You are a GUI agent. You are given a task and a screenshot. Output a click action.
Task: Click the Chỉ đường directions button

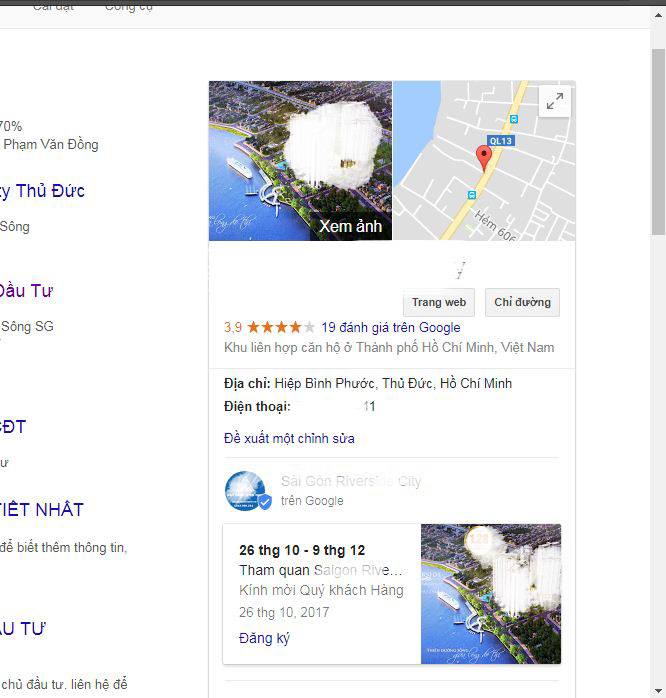(522, 302)
